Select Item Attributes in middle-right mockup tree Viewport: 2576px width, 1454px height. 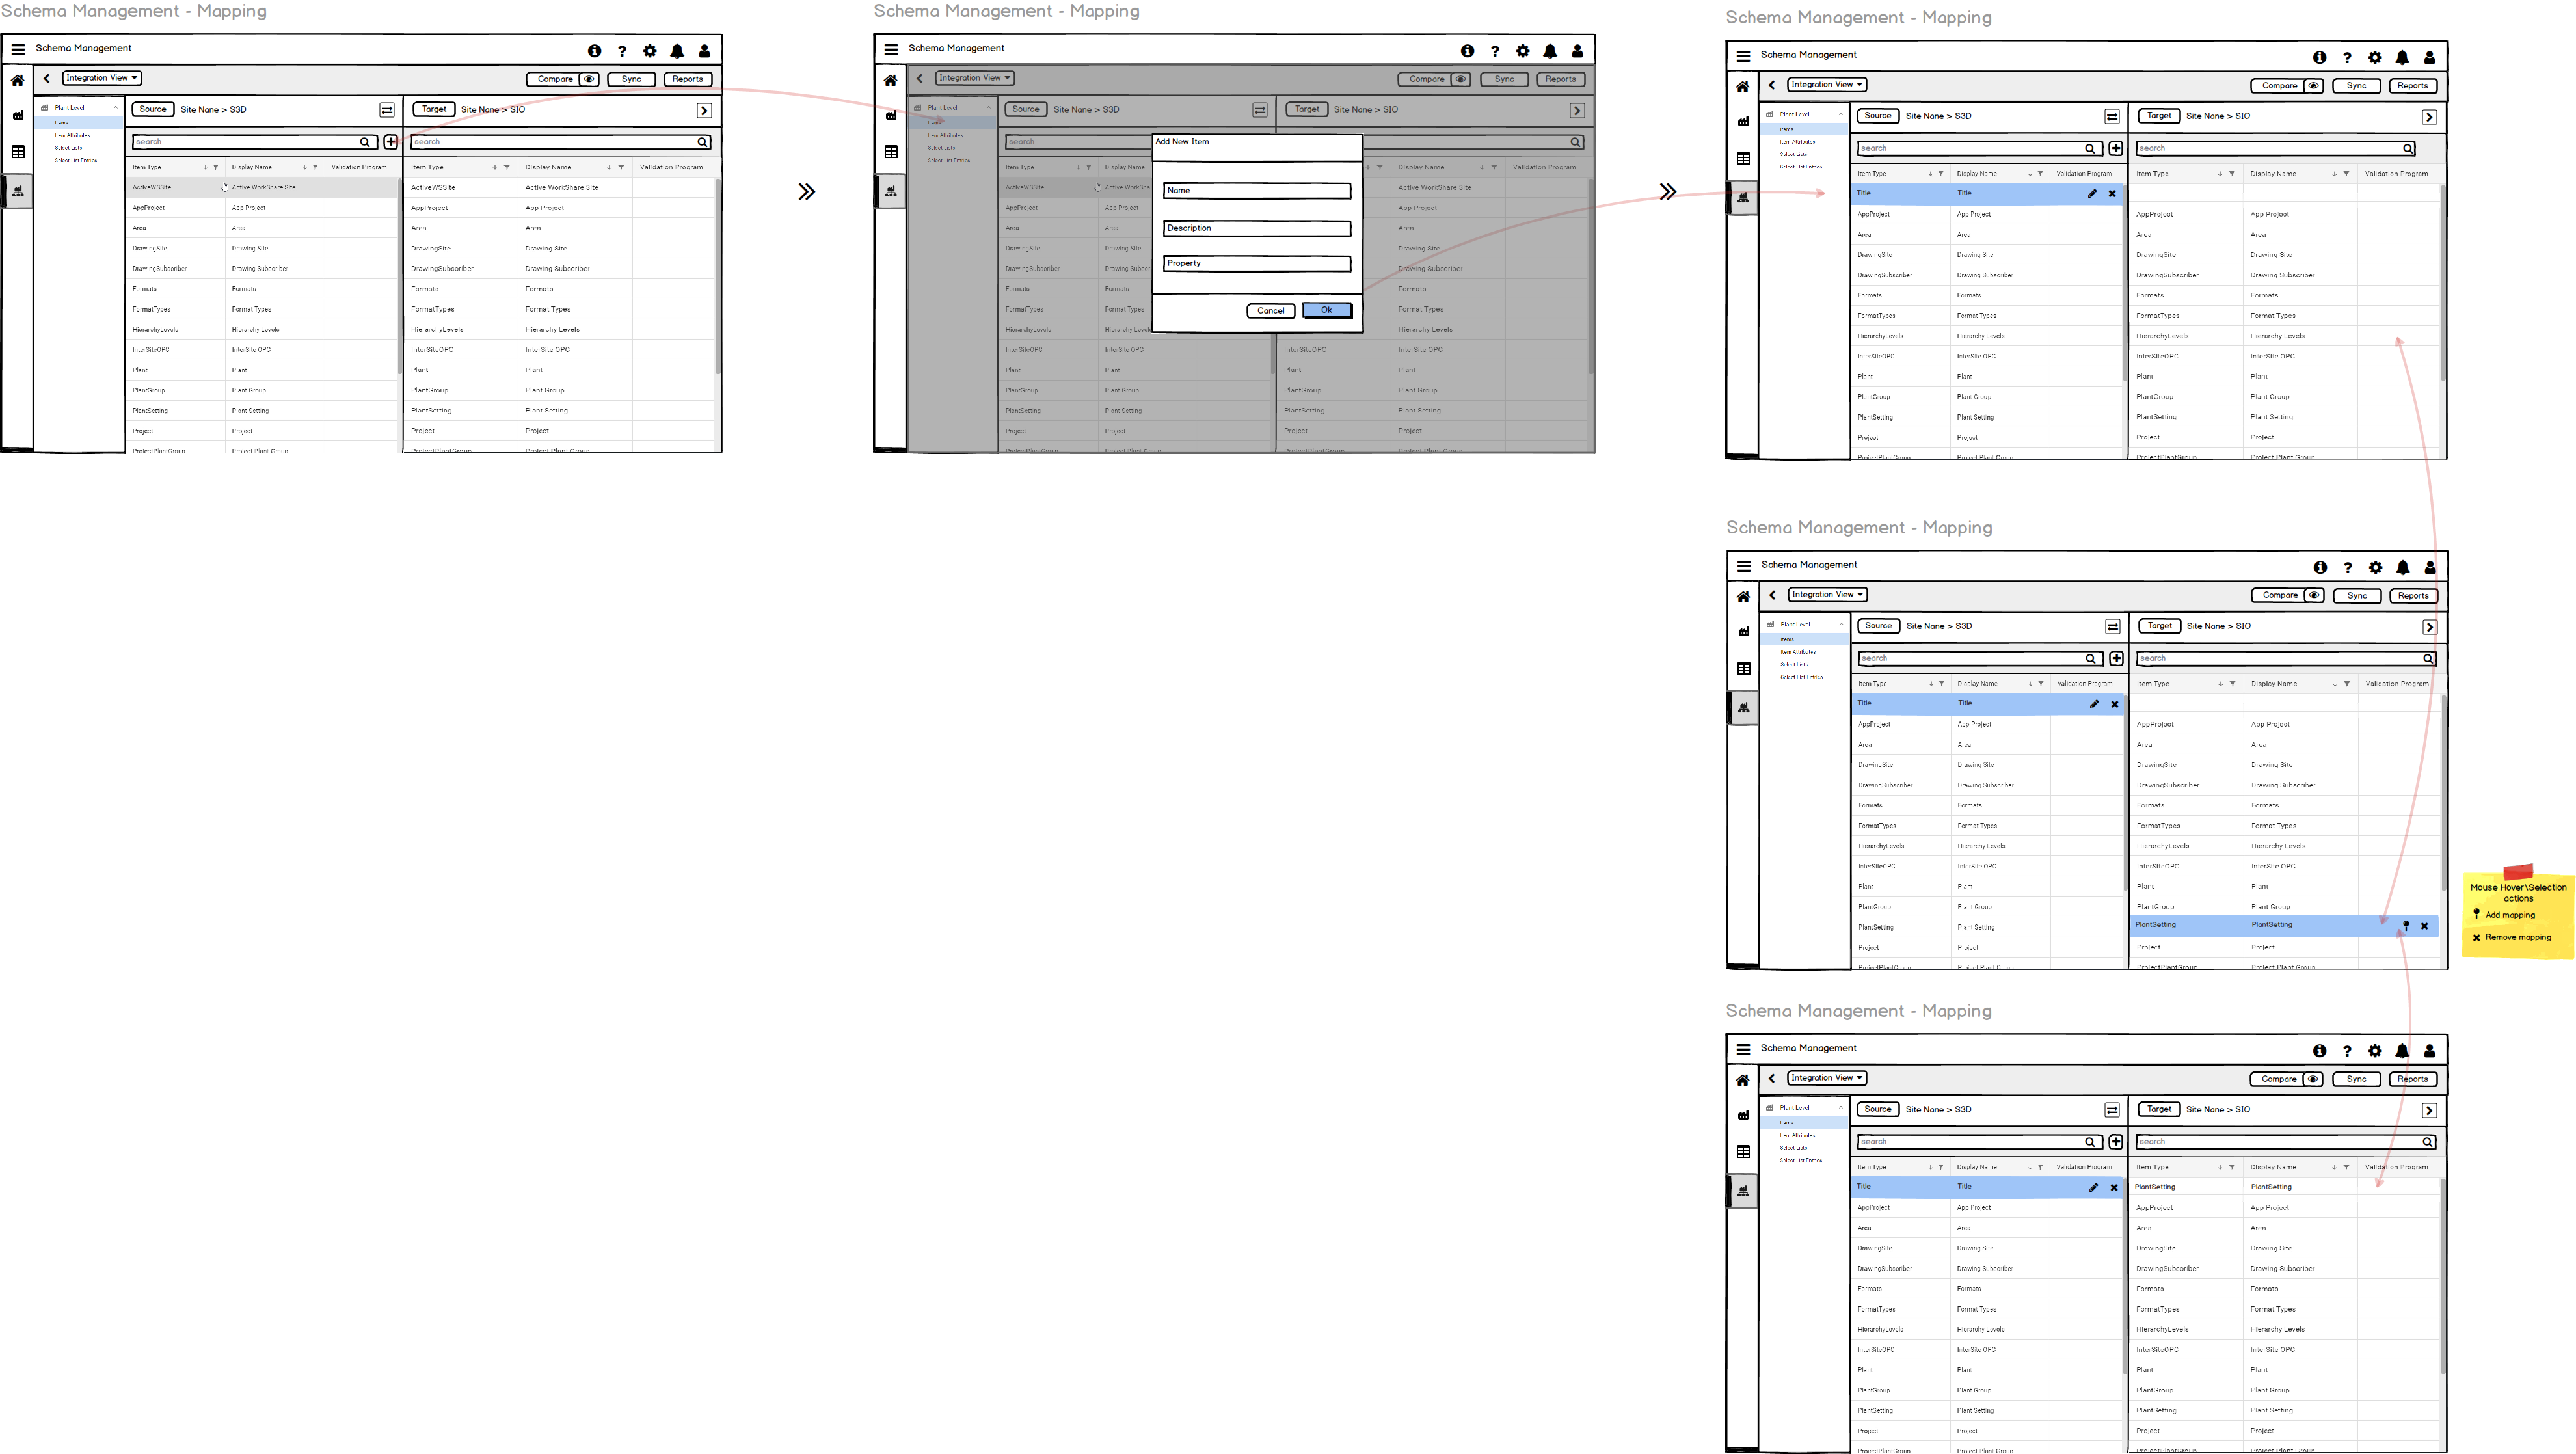(x=1798, y=652)
